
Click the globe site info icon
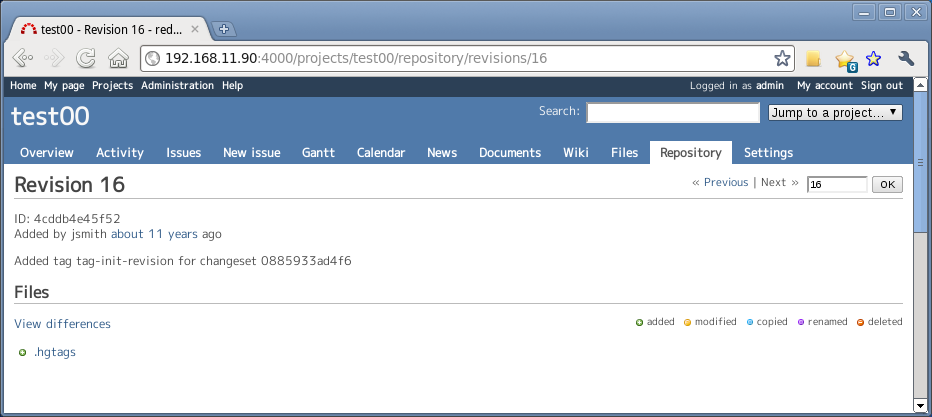click(x=153, y=58)
